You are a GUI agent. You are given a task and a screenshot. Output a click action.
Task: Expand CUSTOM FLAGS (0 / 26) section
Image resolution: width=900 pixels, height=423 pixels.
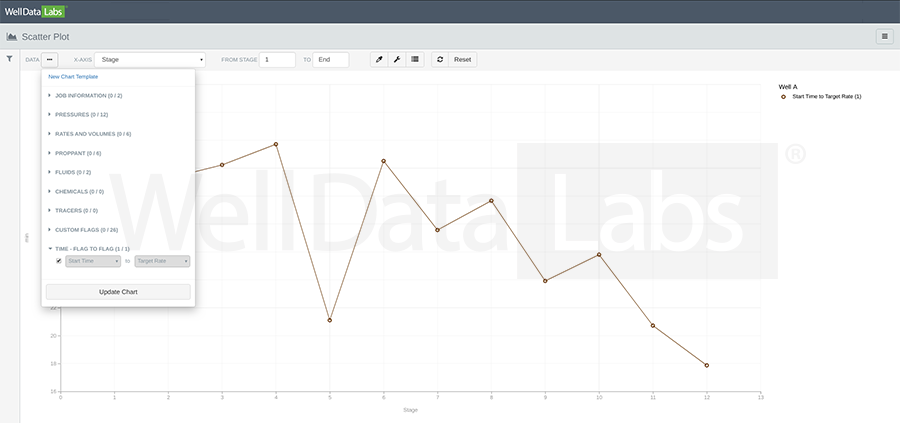[x=83, y=230]
